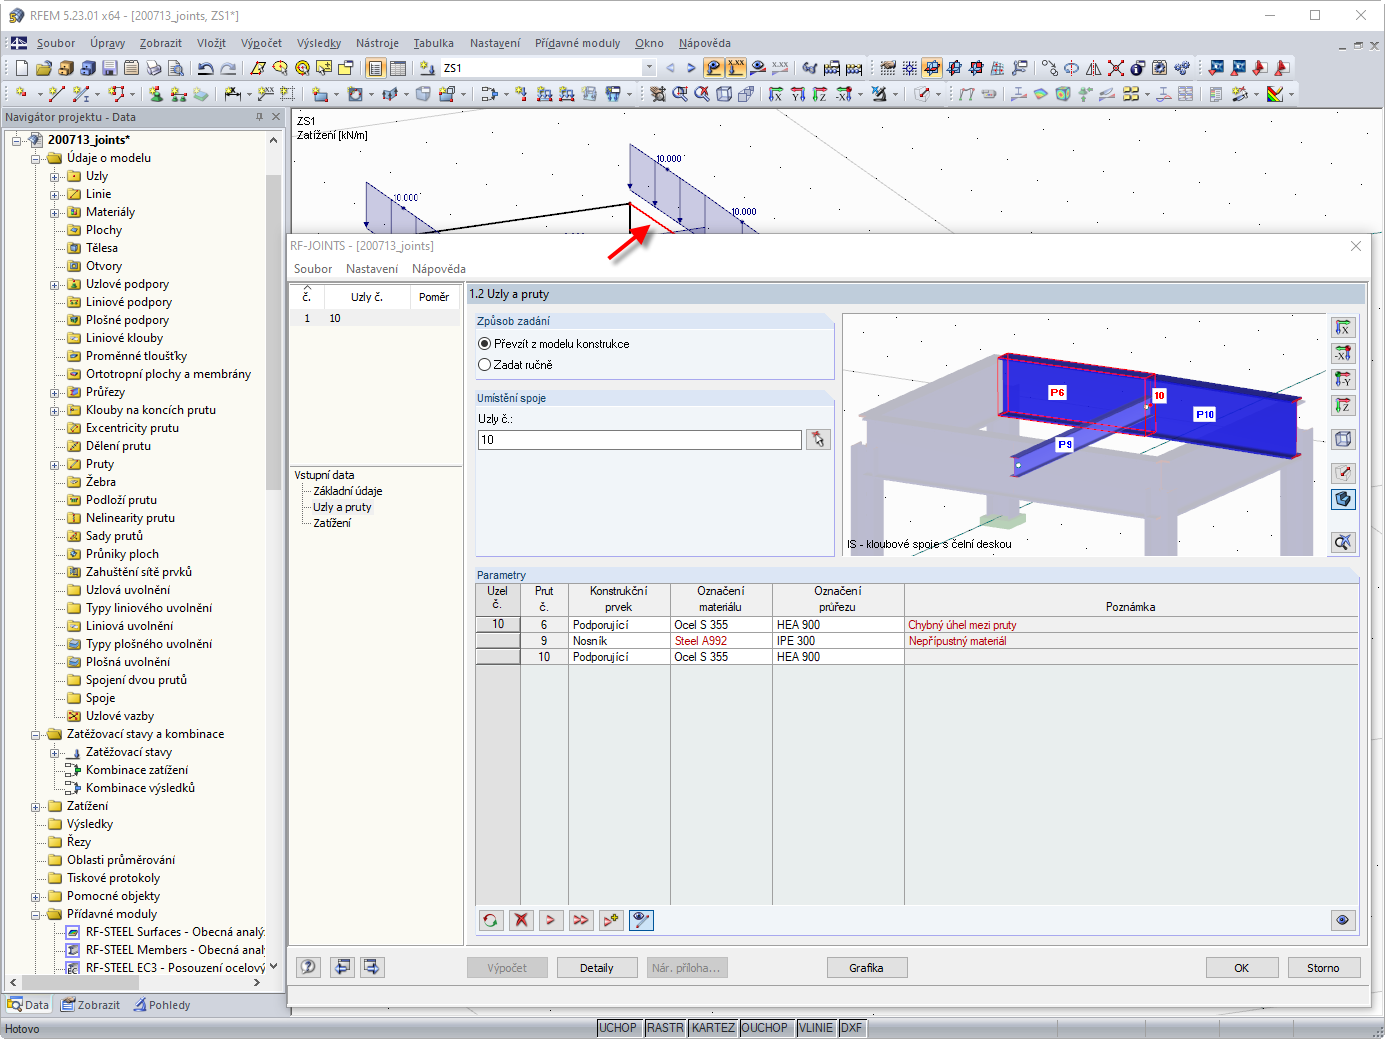Viewport: 1385px width, 1039px height.
Task: Toggle load values X.XX display icon
Action: coord(736,68)
